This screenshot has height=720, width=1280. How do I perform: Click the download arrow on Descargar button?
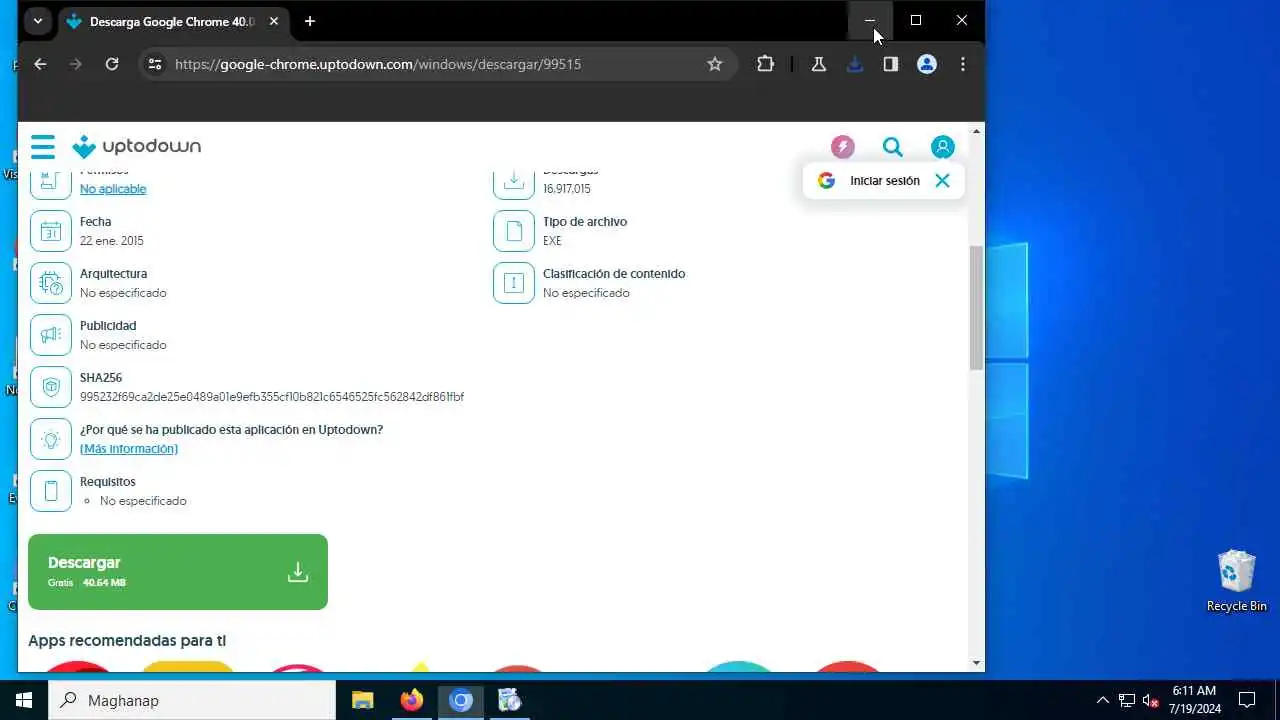(x=298, y=572)
